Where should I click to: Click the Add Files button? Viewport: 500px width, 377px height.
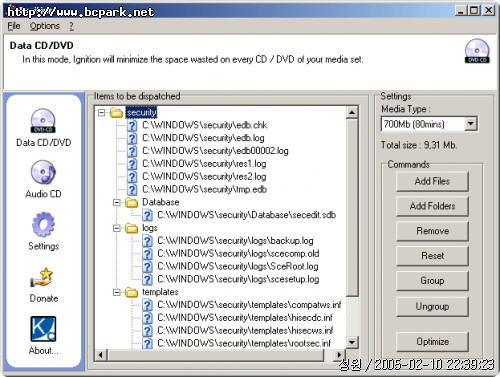432,181
